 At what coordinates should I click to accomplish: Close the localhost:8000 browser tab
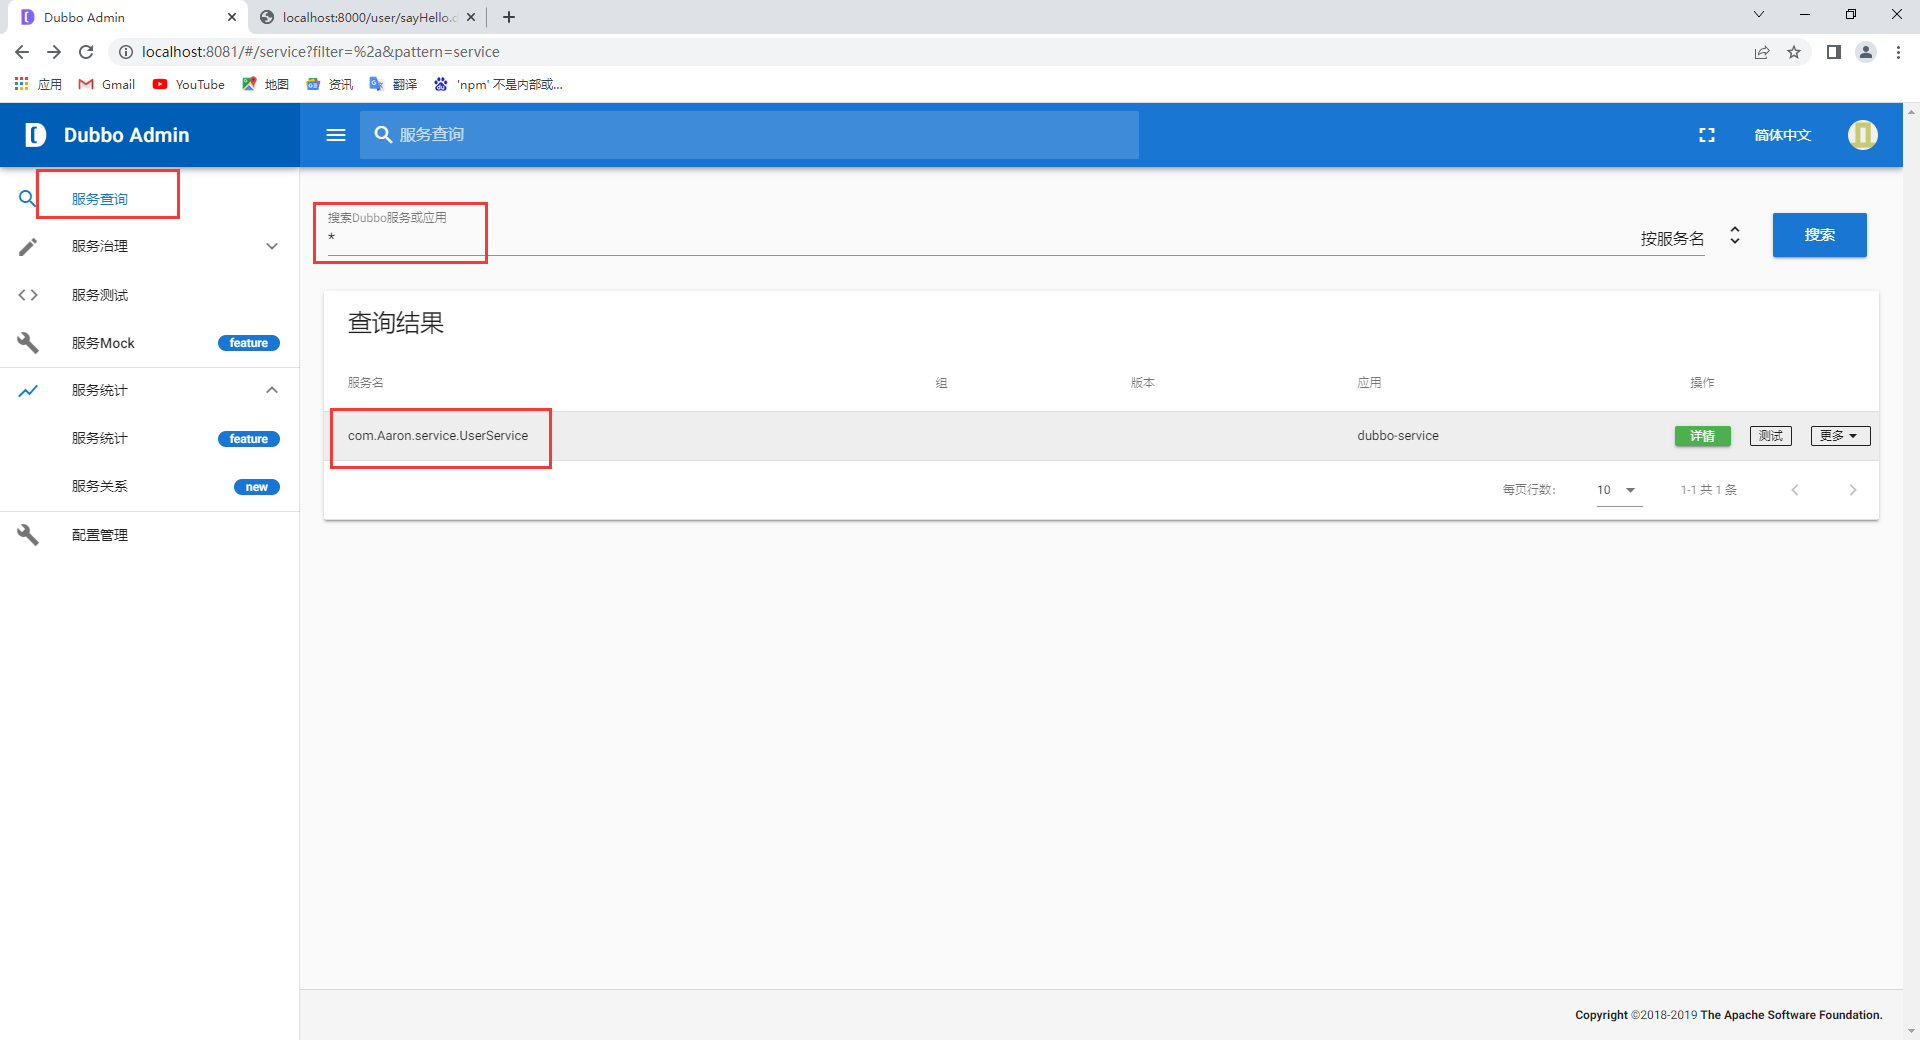point(471,17)
